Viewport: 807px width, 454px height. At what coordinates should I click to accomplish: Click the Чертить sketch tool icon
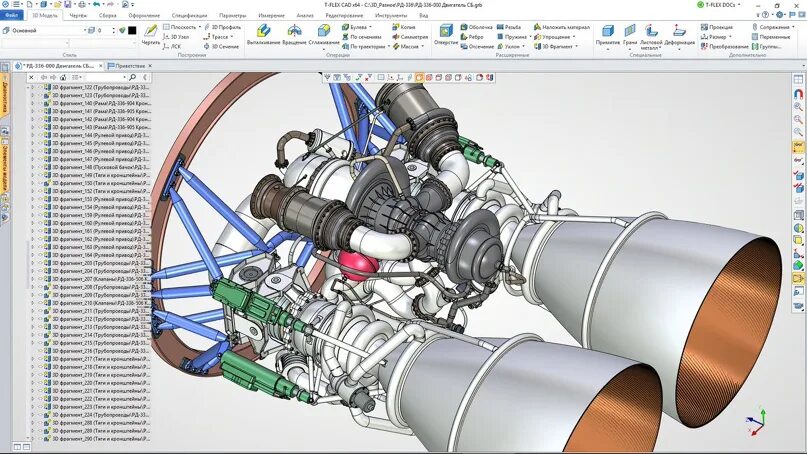click(150, 35)
